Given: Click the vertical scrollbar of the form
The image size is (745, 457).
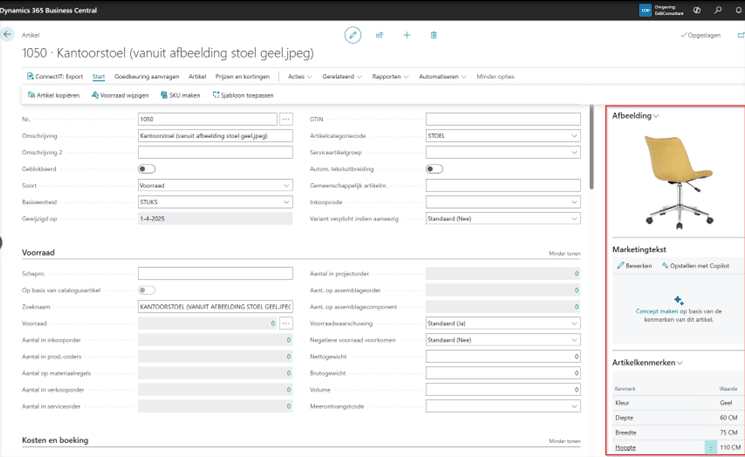Looking at the screenshot, I should [592, 147].
